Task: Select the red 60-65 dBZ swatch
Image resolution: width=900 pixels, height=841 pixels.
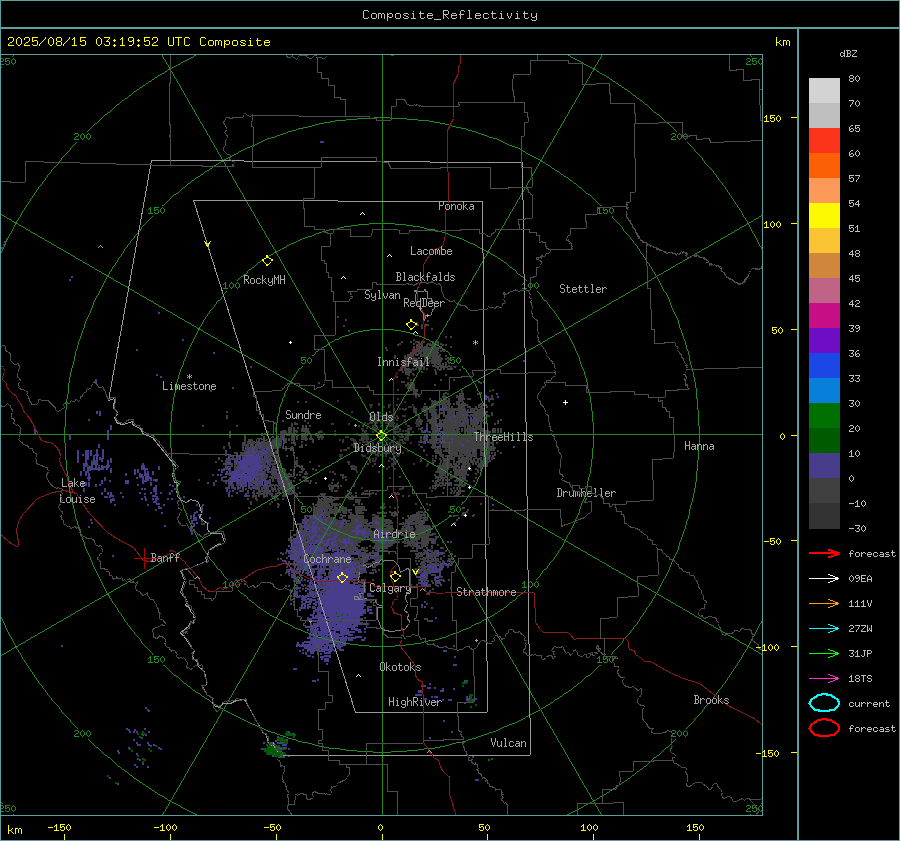Action: [824, 141]
